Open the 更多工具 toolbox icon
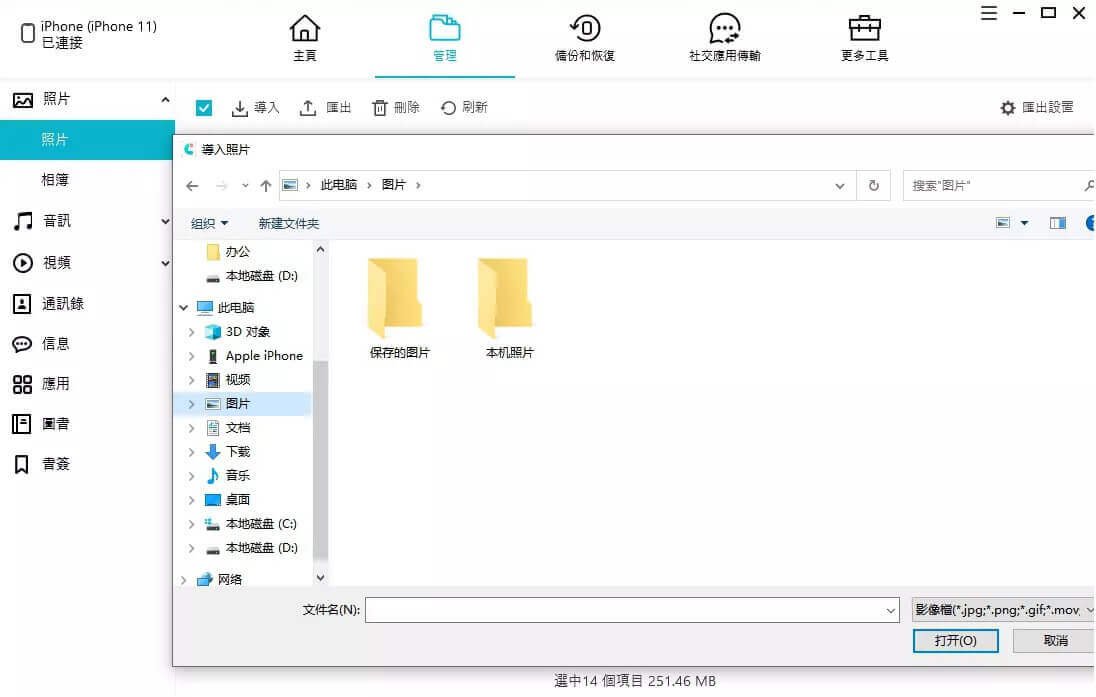The height and width of the screenshot is (697, 1096). [864, 28]
